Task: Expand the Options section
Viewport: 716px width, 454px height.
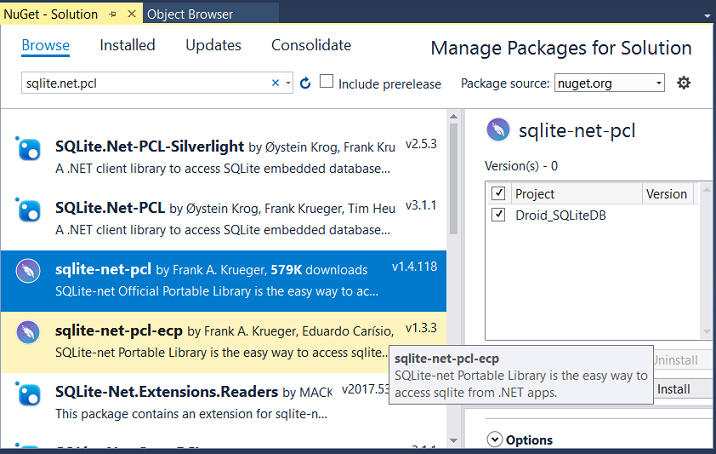Action: pyautogui.click(x=495, y=439)
